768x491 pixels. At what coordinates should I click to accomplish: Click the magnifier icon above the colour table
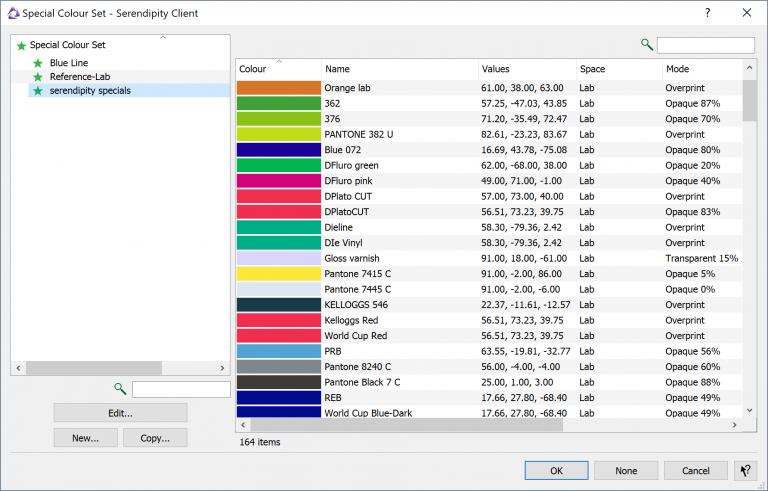click(647, 45)
